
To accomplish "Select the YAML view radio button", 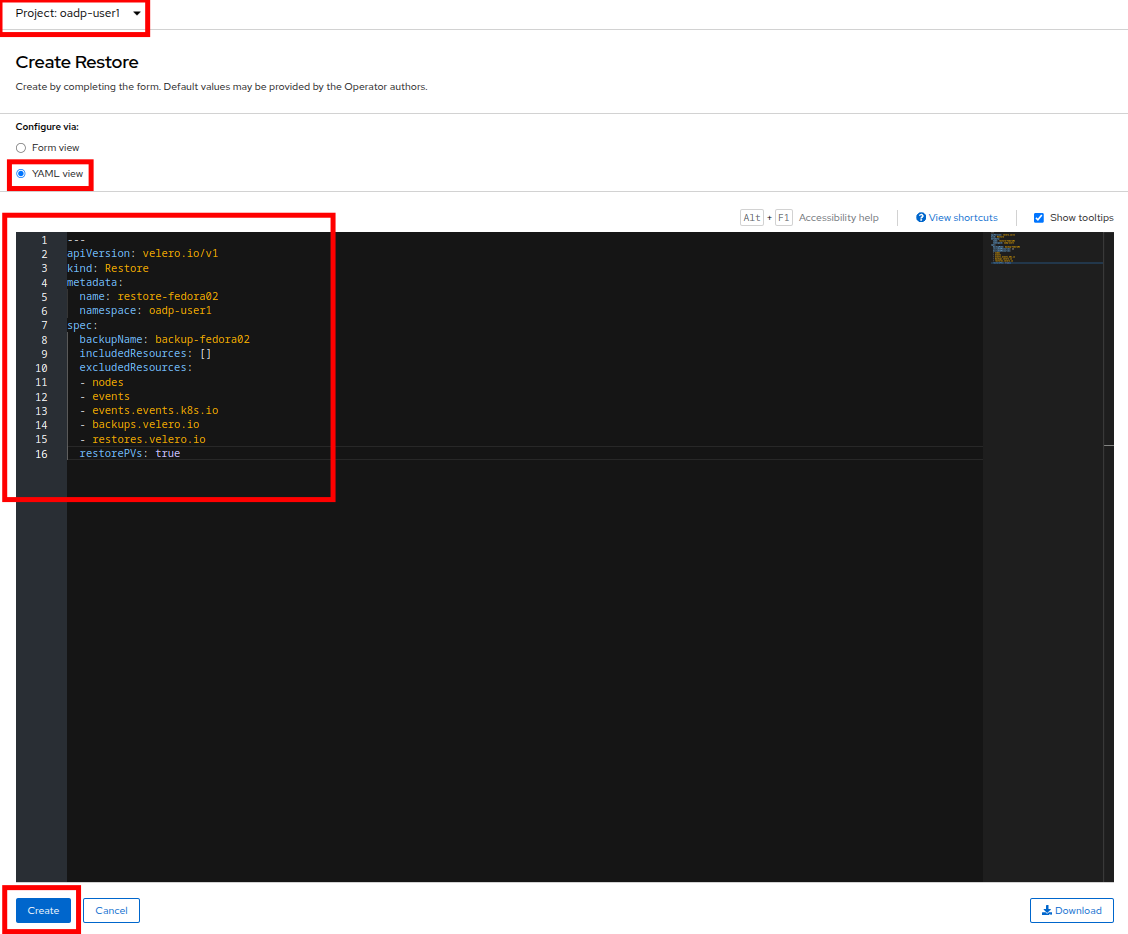I will [21, 174].
